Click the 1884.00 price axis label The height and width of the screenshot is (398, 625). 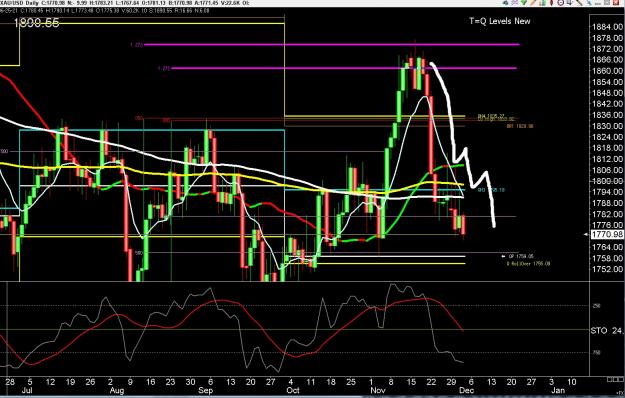[x=607, y=27]
